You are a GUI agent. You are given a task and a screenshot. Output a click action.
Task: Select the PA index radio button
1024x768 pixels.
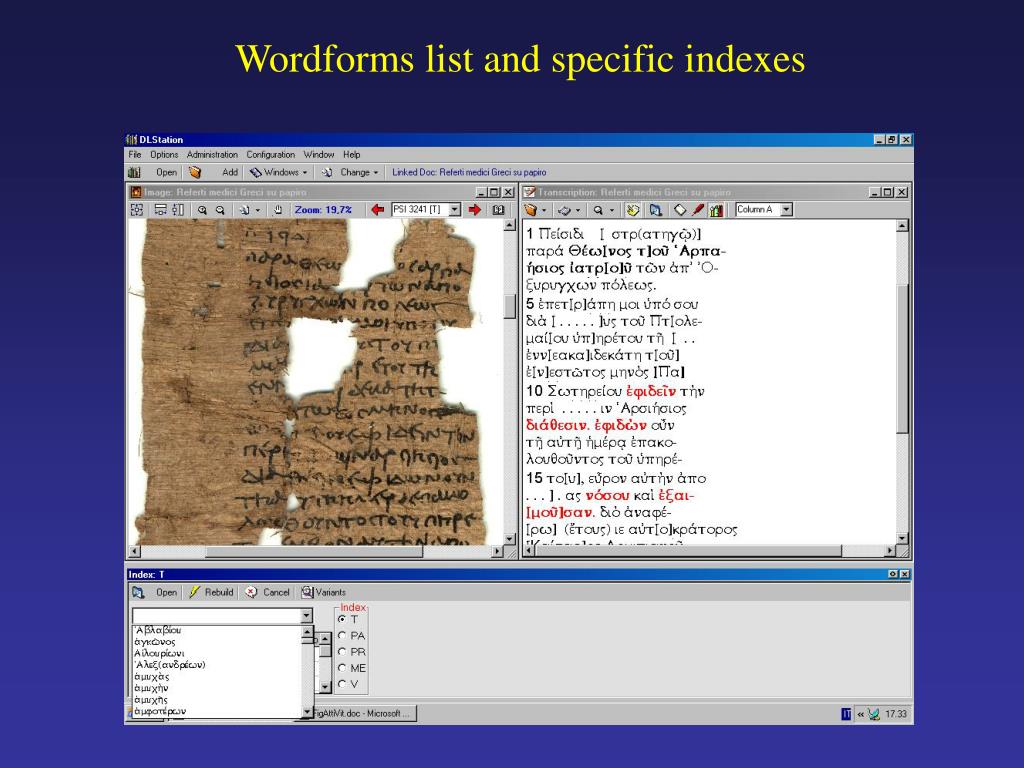342,635
